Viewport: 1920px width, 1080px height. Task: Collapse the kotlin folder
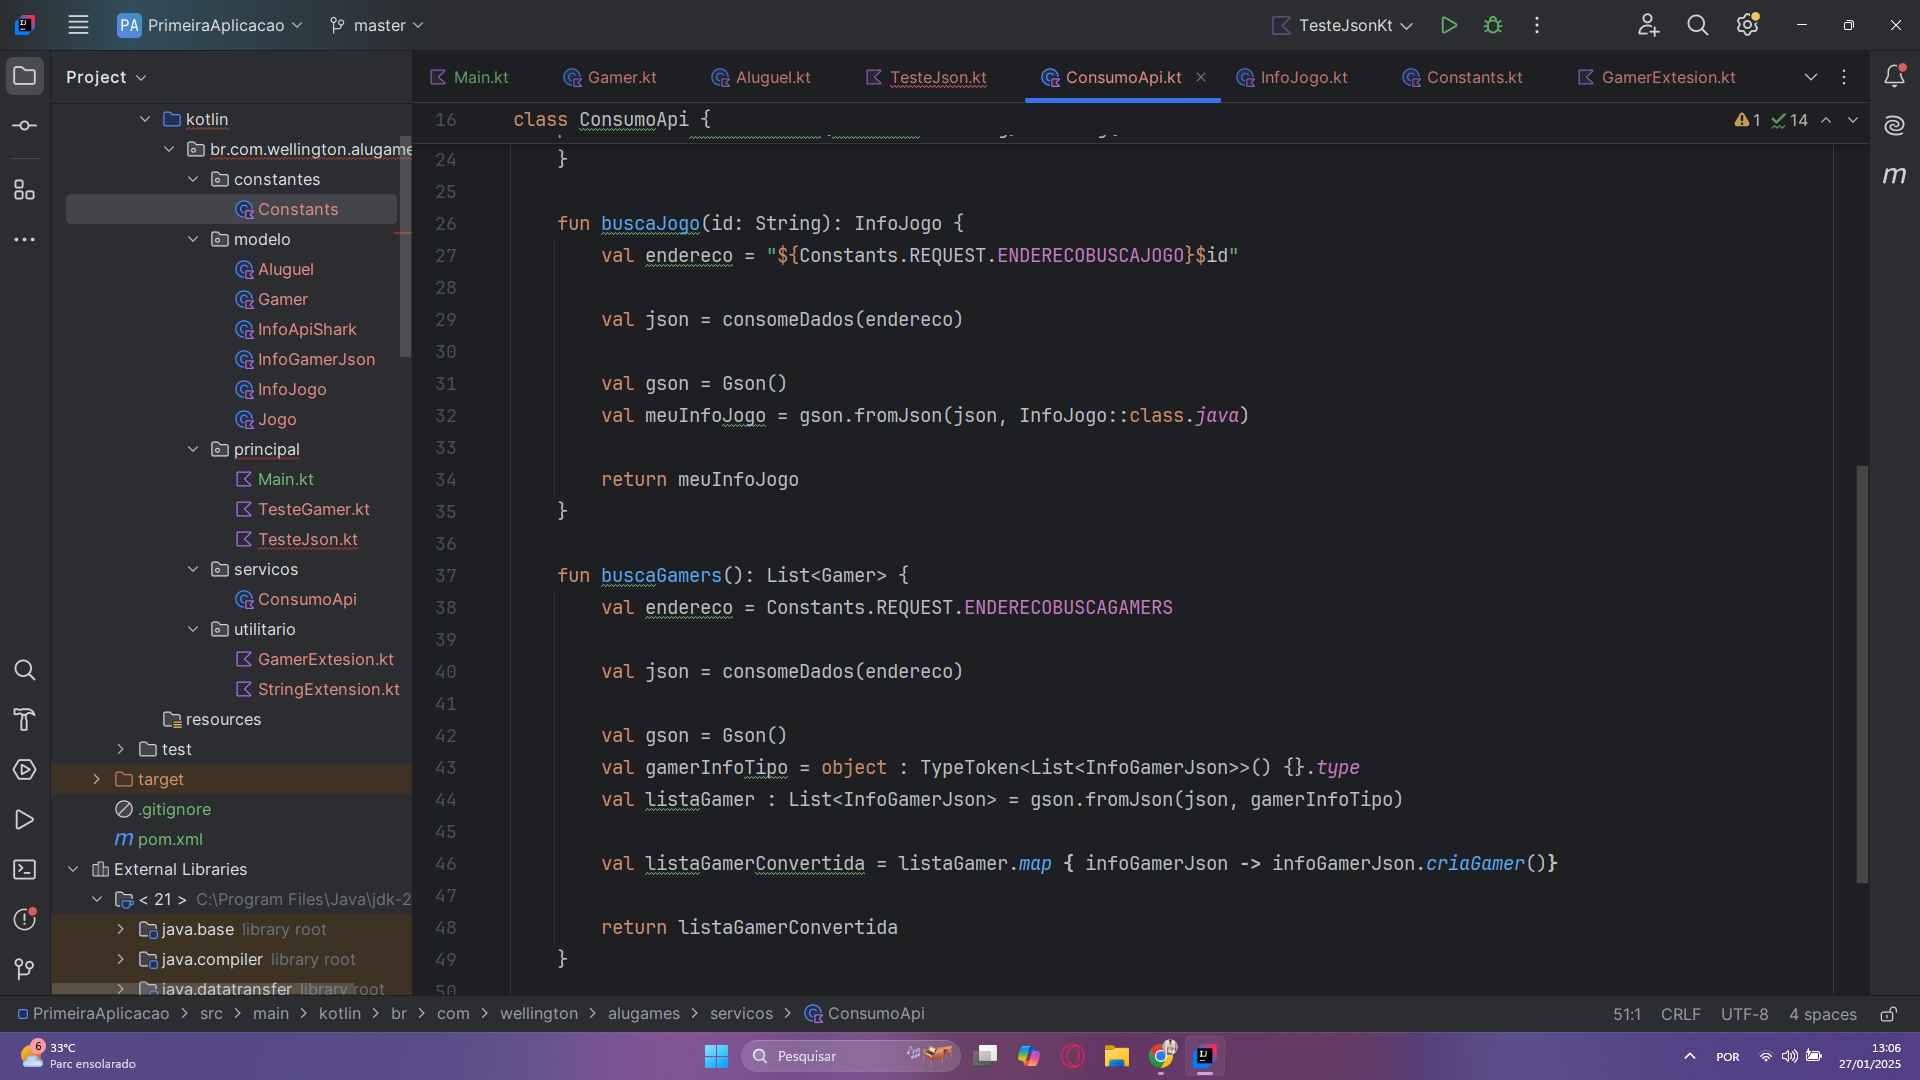click(145, 119)
